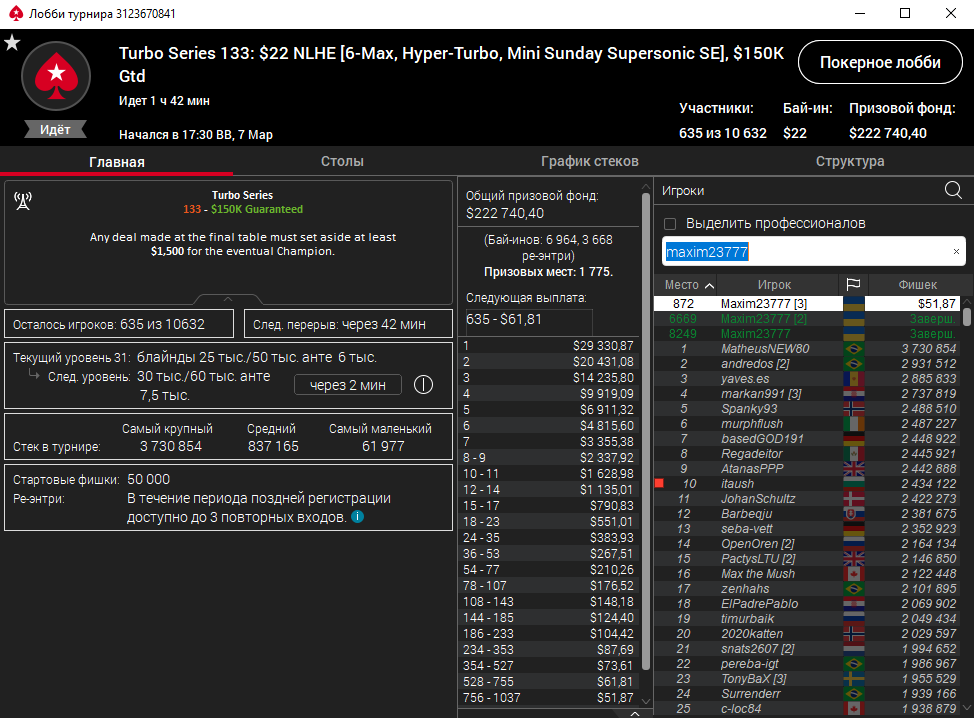Click the flag next to JohanSchultz
Image resolution: width=974 pixels, height=718 pixels.
854,499
